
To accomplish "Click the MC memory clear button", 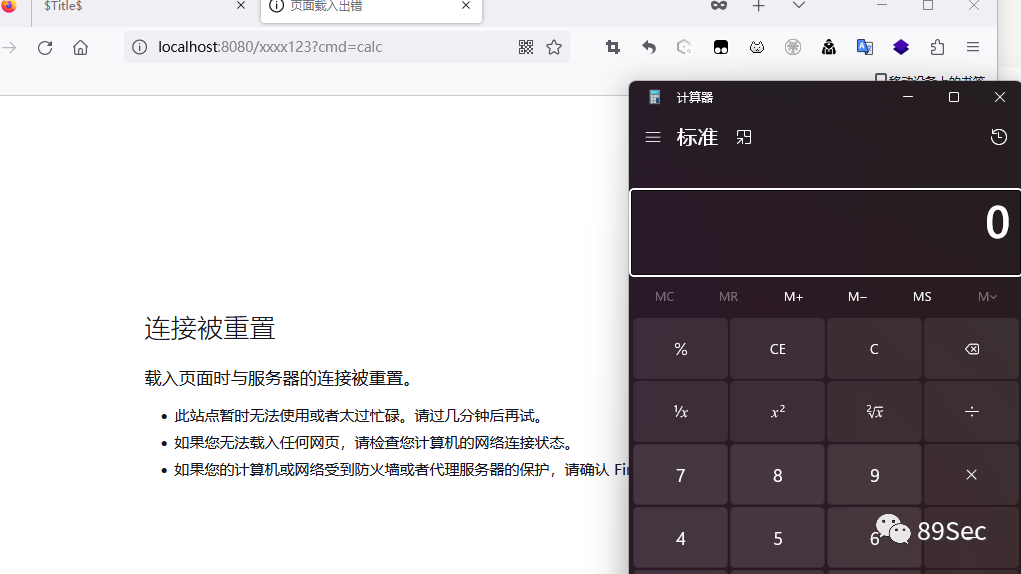I will 664,297.
